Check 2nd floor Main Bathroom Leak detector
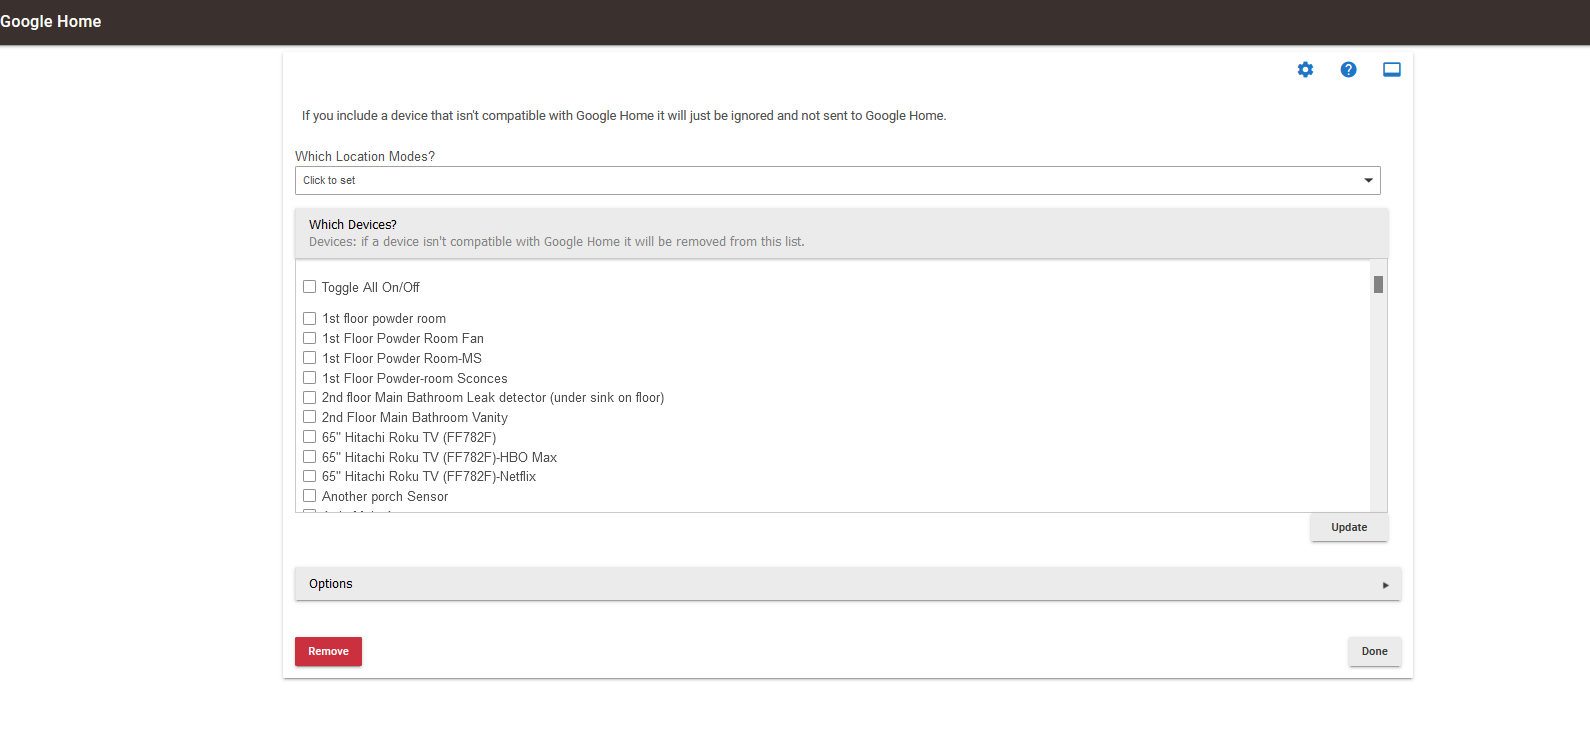 (309, 397)
